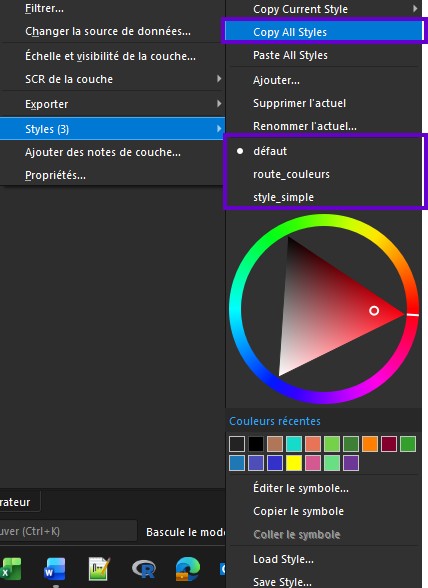Image resolution: width=428 pixels, height=588 pixels.
Task: Open Éditer le symbole...
Action: click(x=323, y=488)
